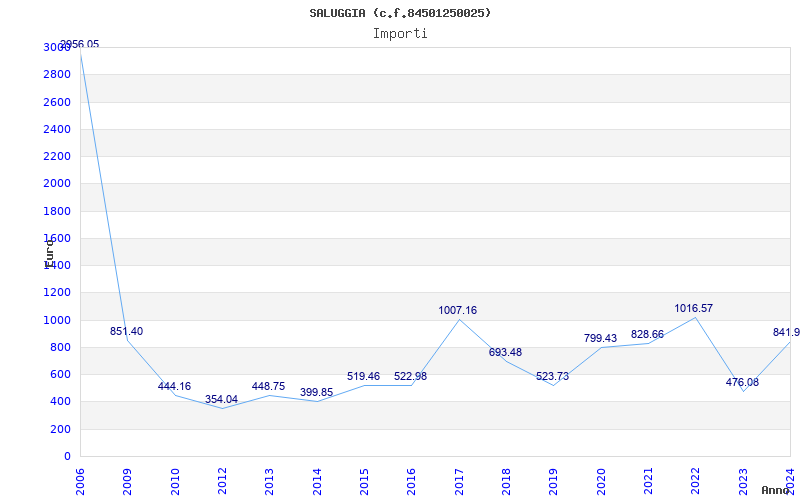The width and height of the screenshot is (800, 500).
Task: Click x-axis year 2014
Action: (x=317, y=482)
